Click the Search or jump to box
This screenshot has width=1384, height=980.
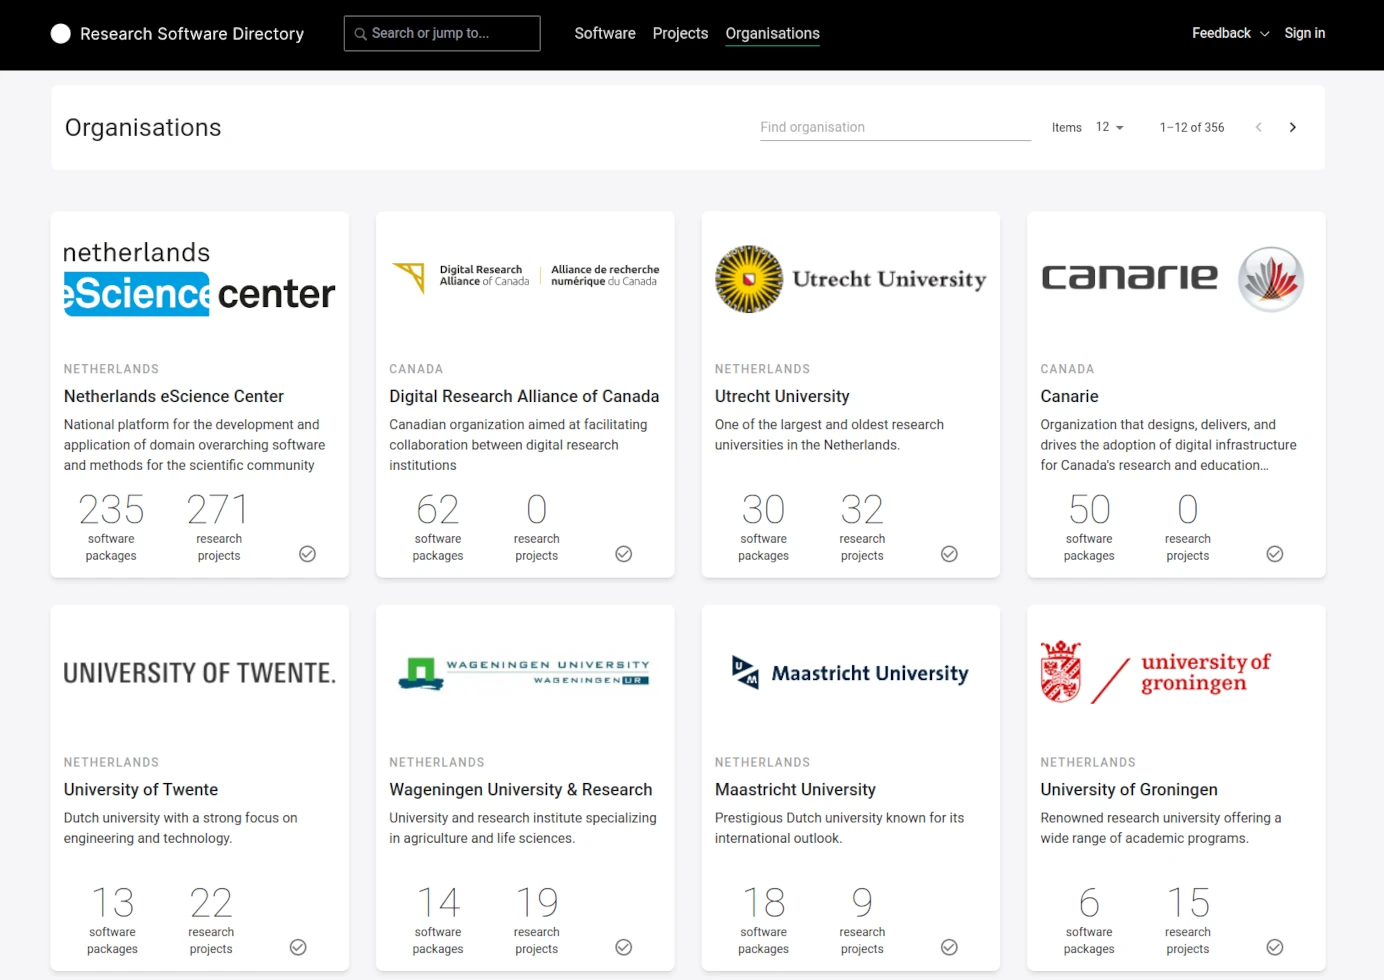point(442,33)
